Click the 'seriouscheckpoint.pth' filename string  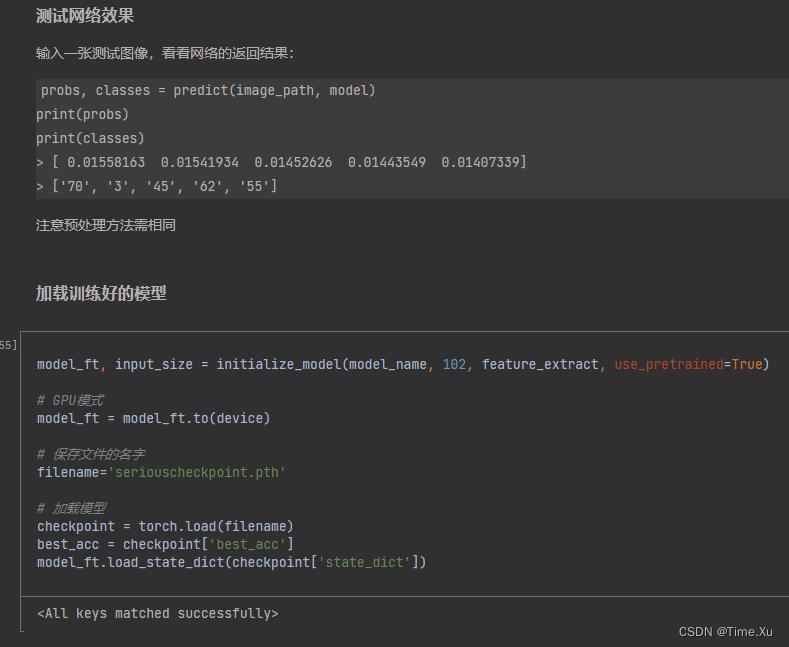(x=196, y=472)
